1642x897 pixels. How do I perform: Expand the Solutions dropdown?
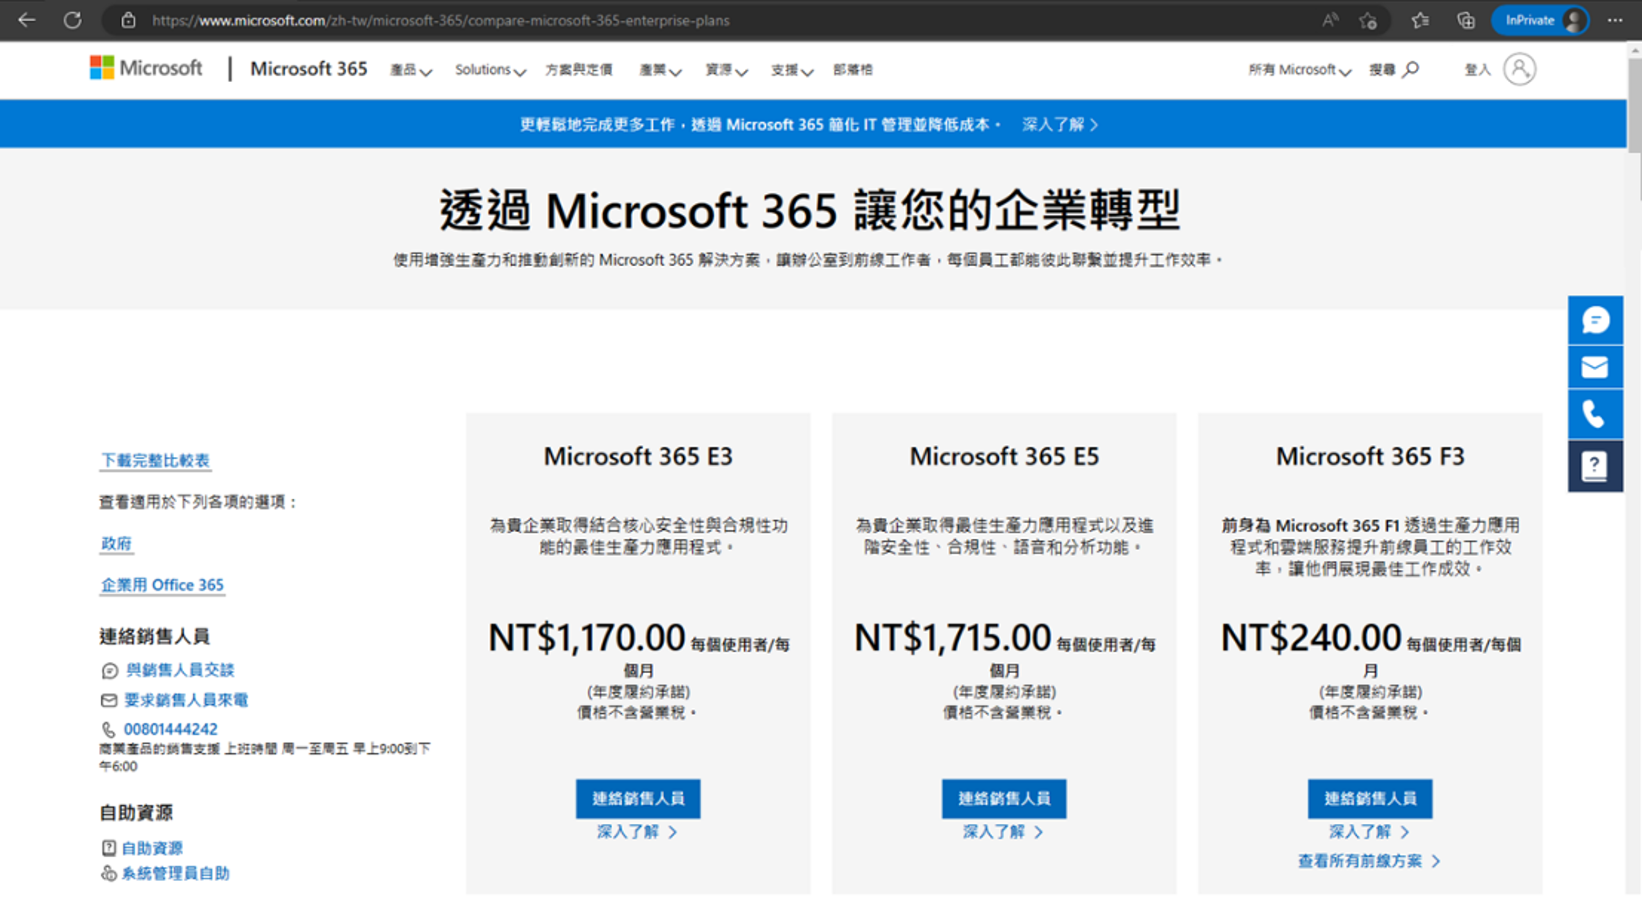[x=490, y=70]
